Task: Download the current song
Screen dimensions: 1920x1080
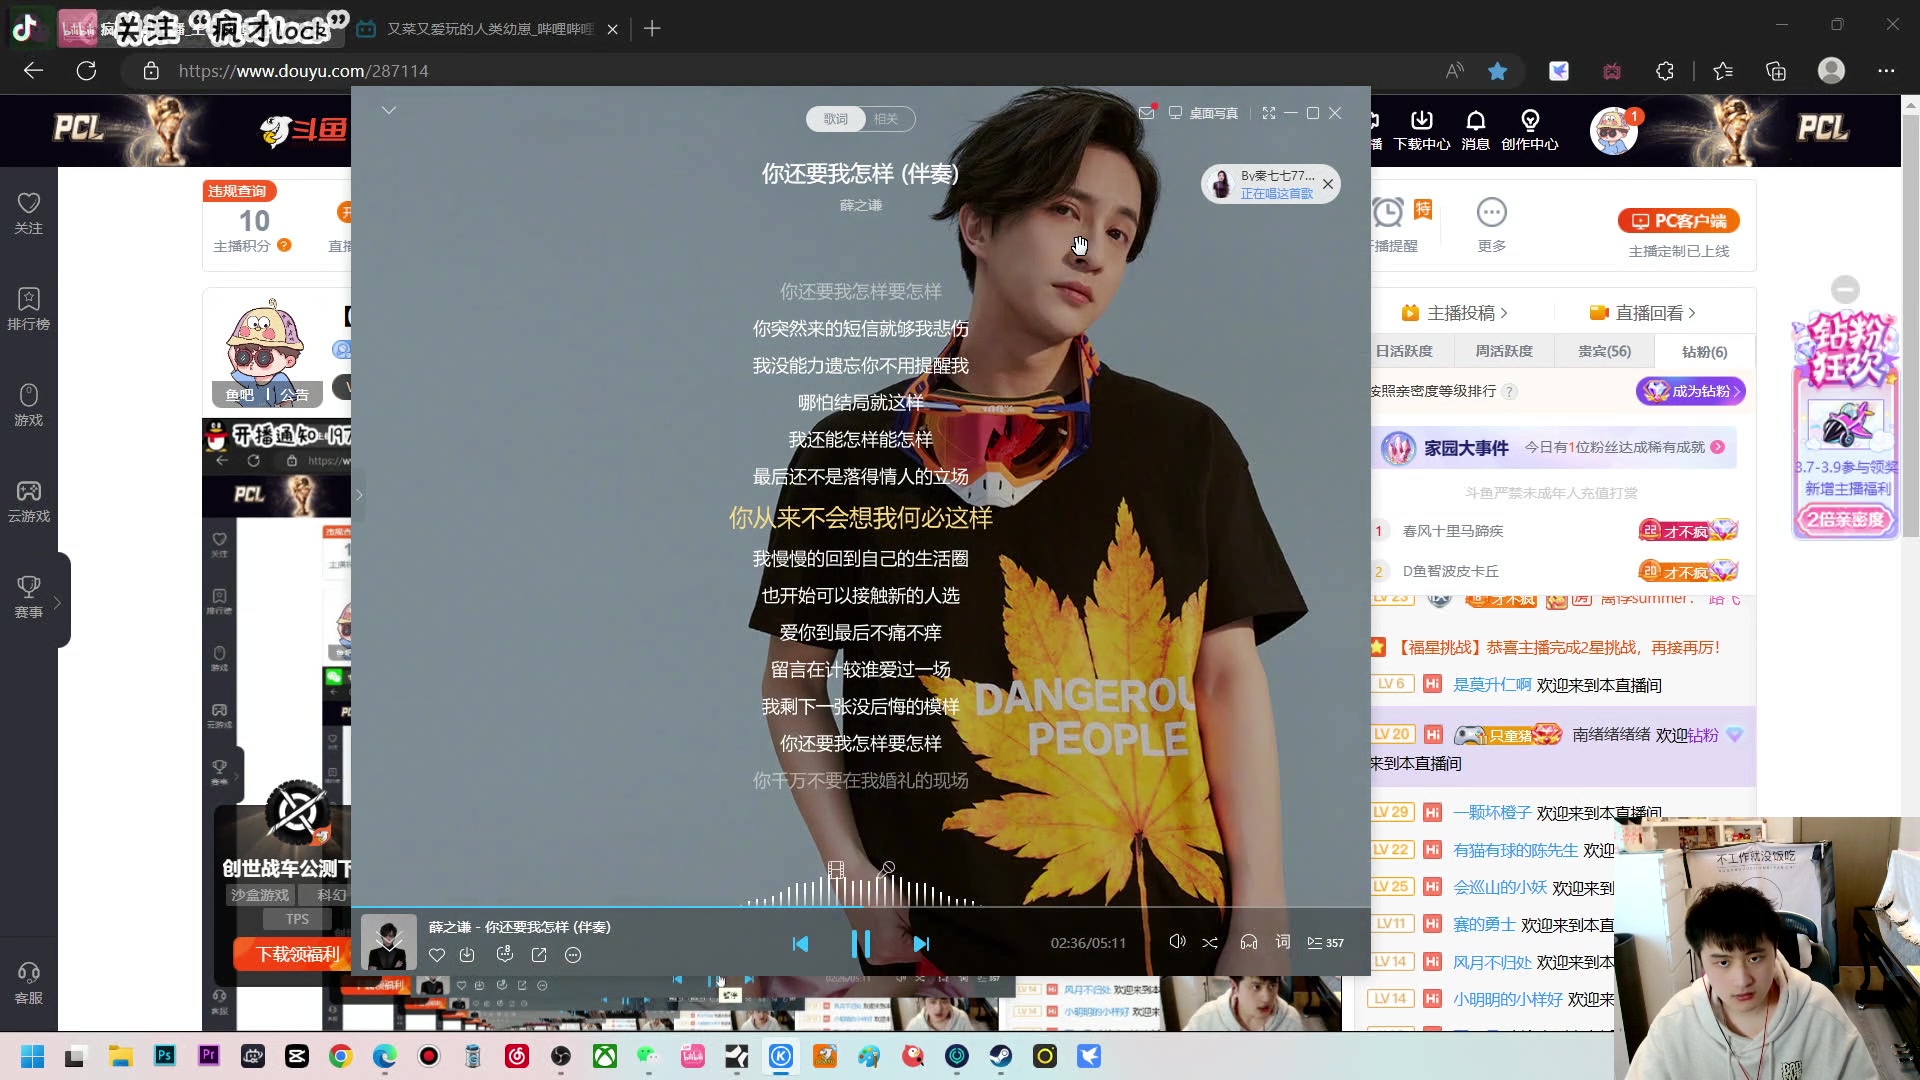Action: (x=467, y=955)
